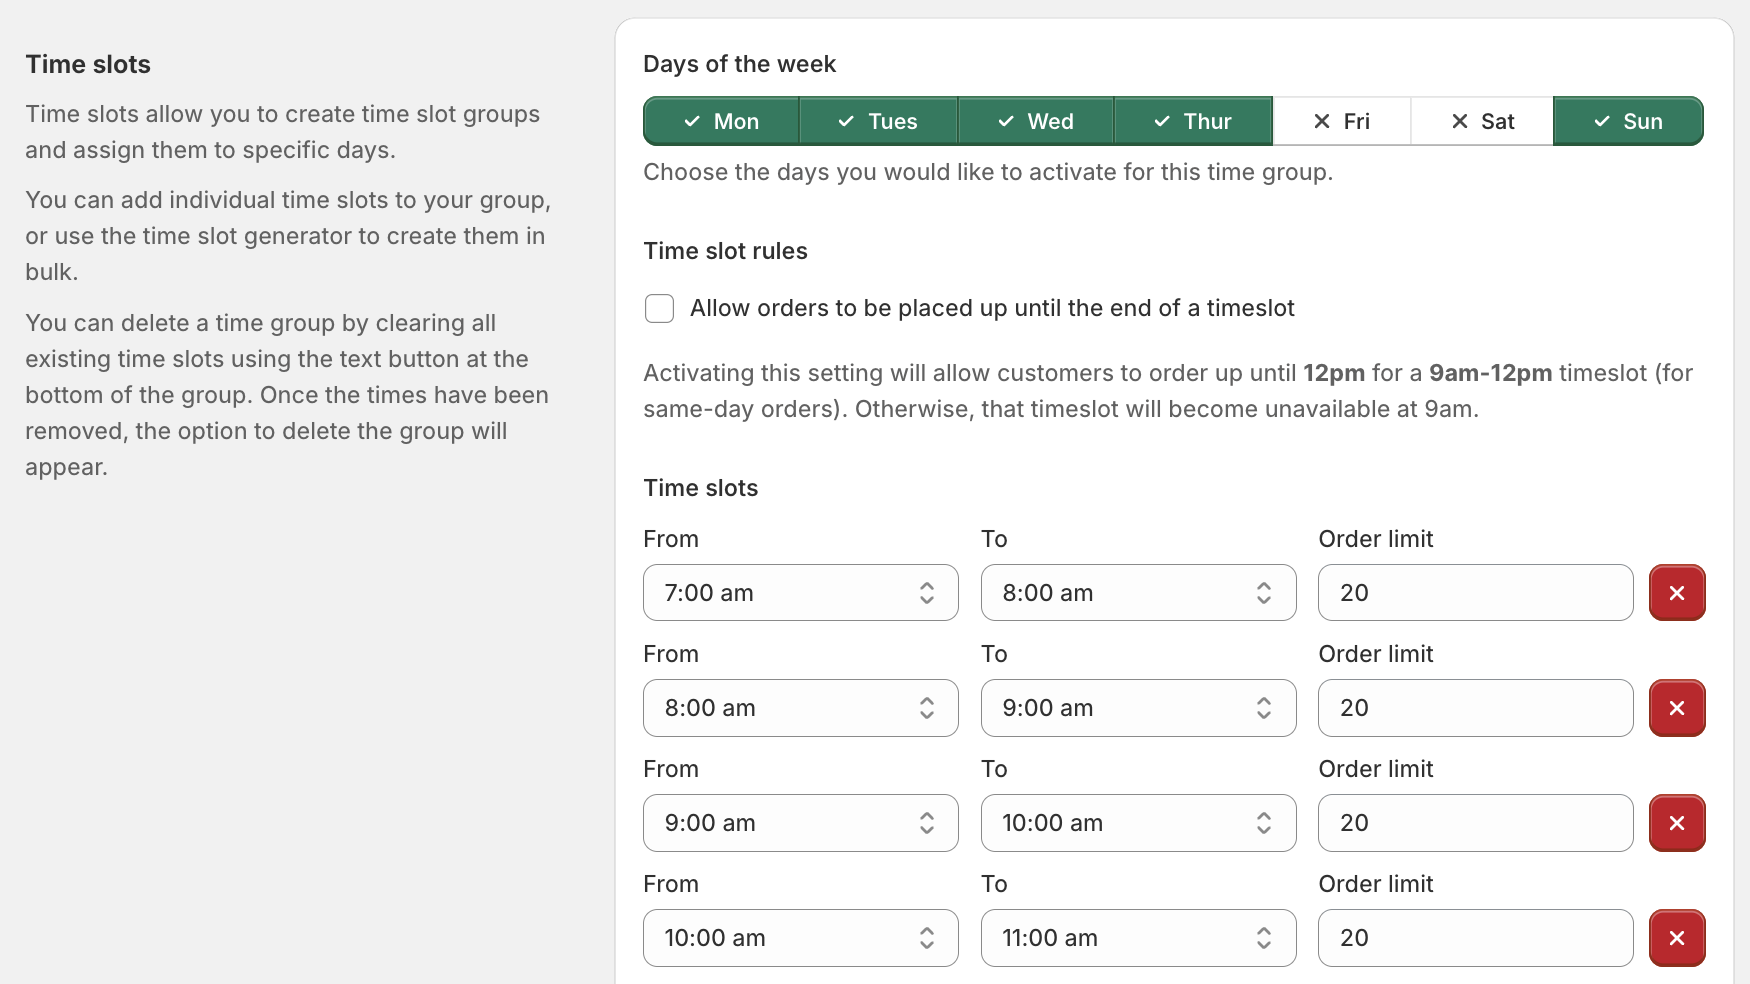The width and height of the screenshot is (1750, 984).
Task: Click the stepper on the 11:00 am To field
Action: point(1264,938)
